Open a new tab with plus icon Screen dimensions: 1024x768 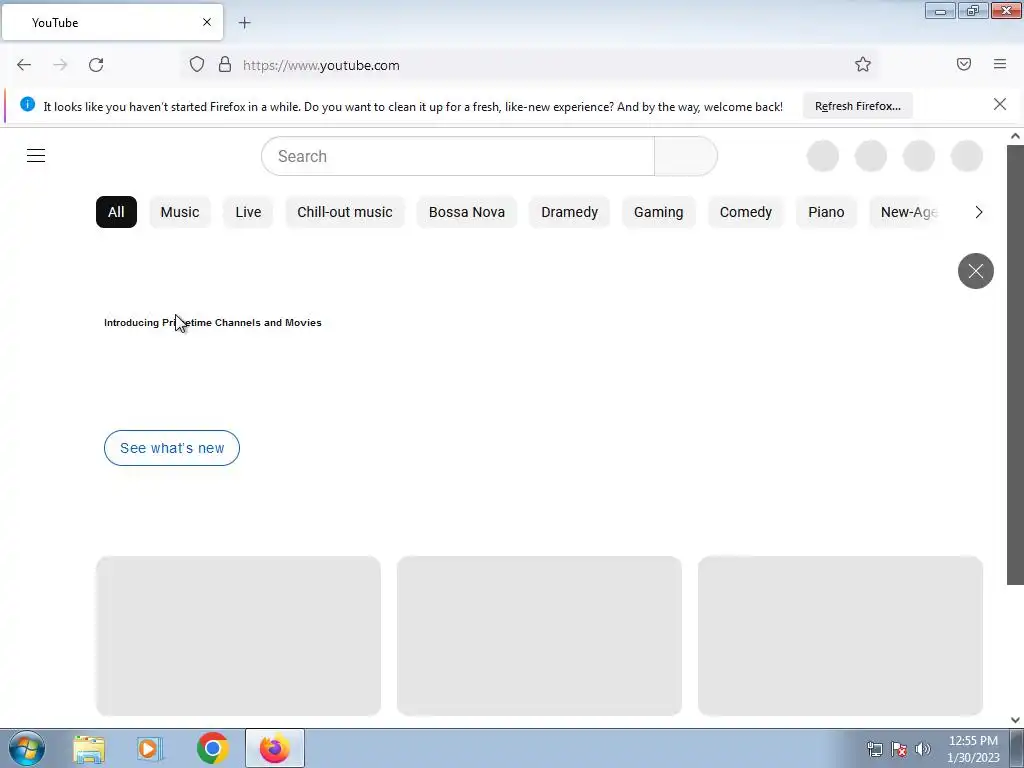pos(244,23)
